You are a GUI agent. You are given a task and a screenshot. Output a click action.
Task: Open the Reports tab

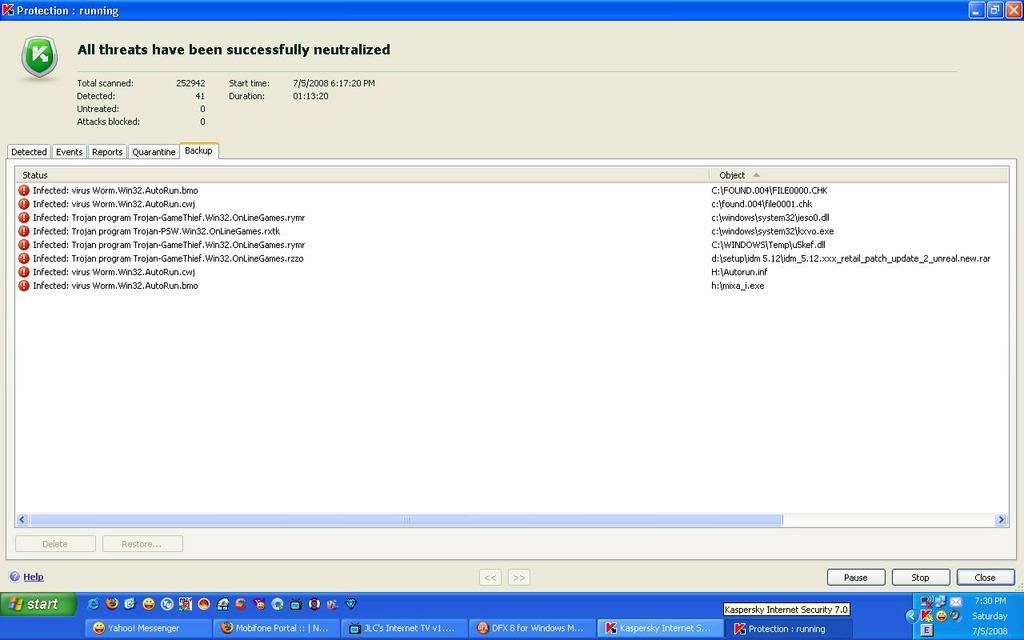click(107, 152)
